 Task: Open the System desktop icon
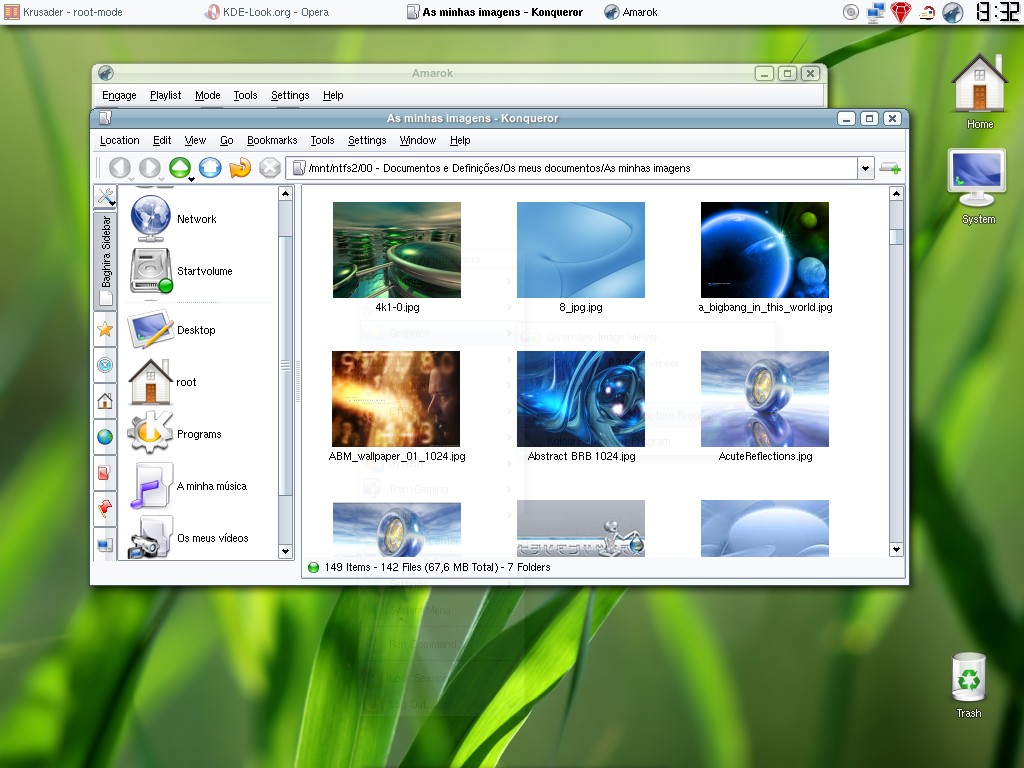(x=978, y=187)
